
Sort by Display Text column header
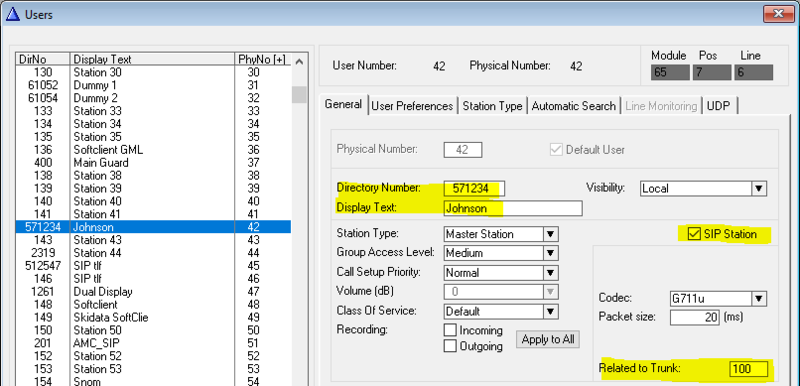point(152,59)
